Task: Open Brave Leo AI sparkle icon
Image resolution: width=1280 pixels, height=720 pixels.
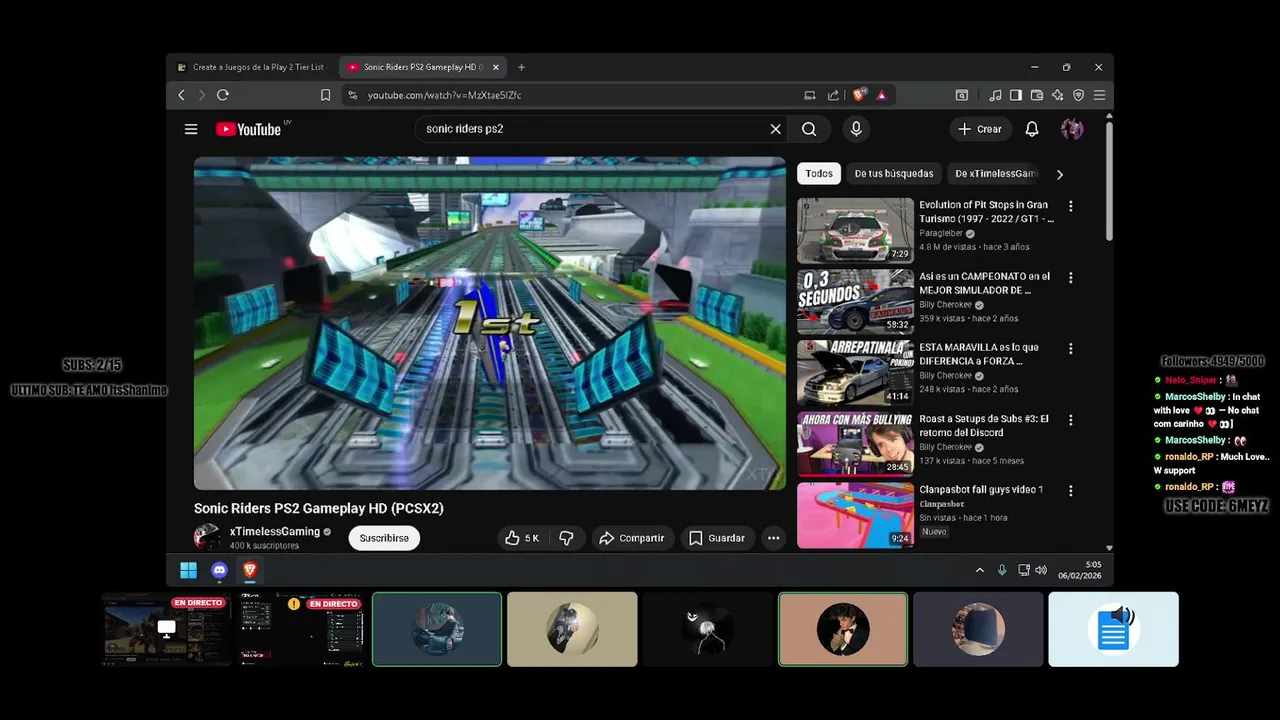Action: tap(1057, 95)
